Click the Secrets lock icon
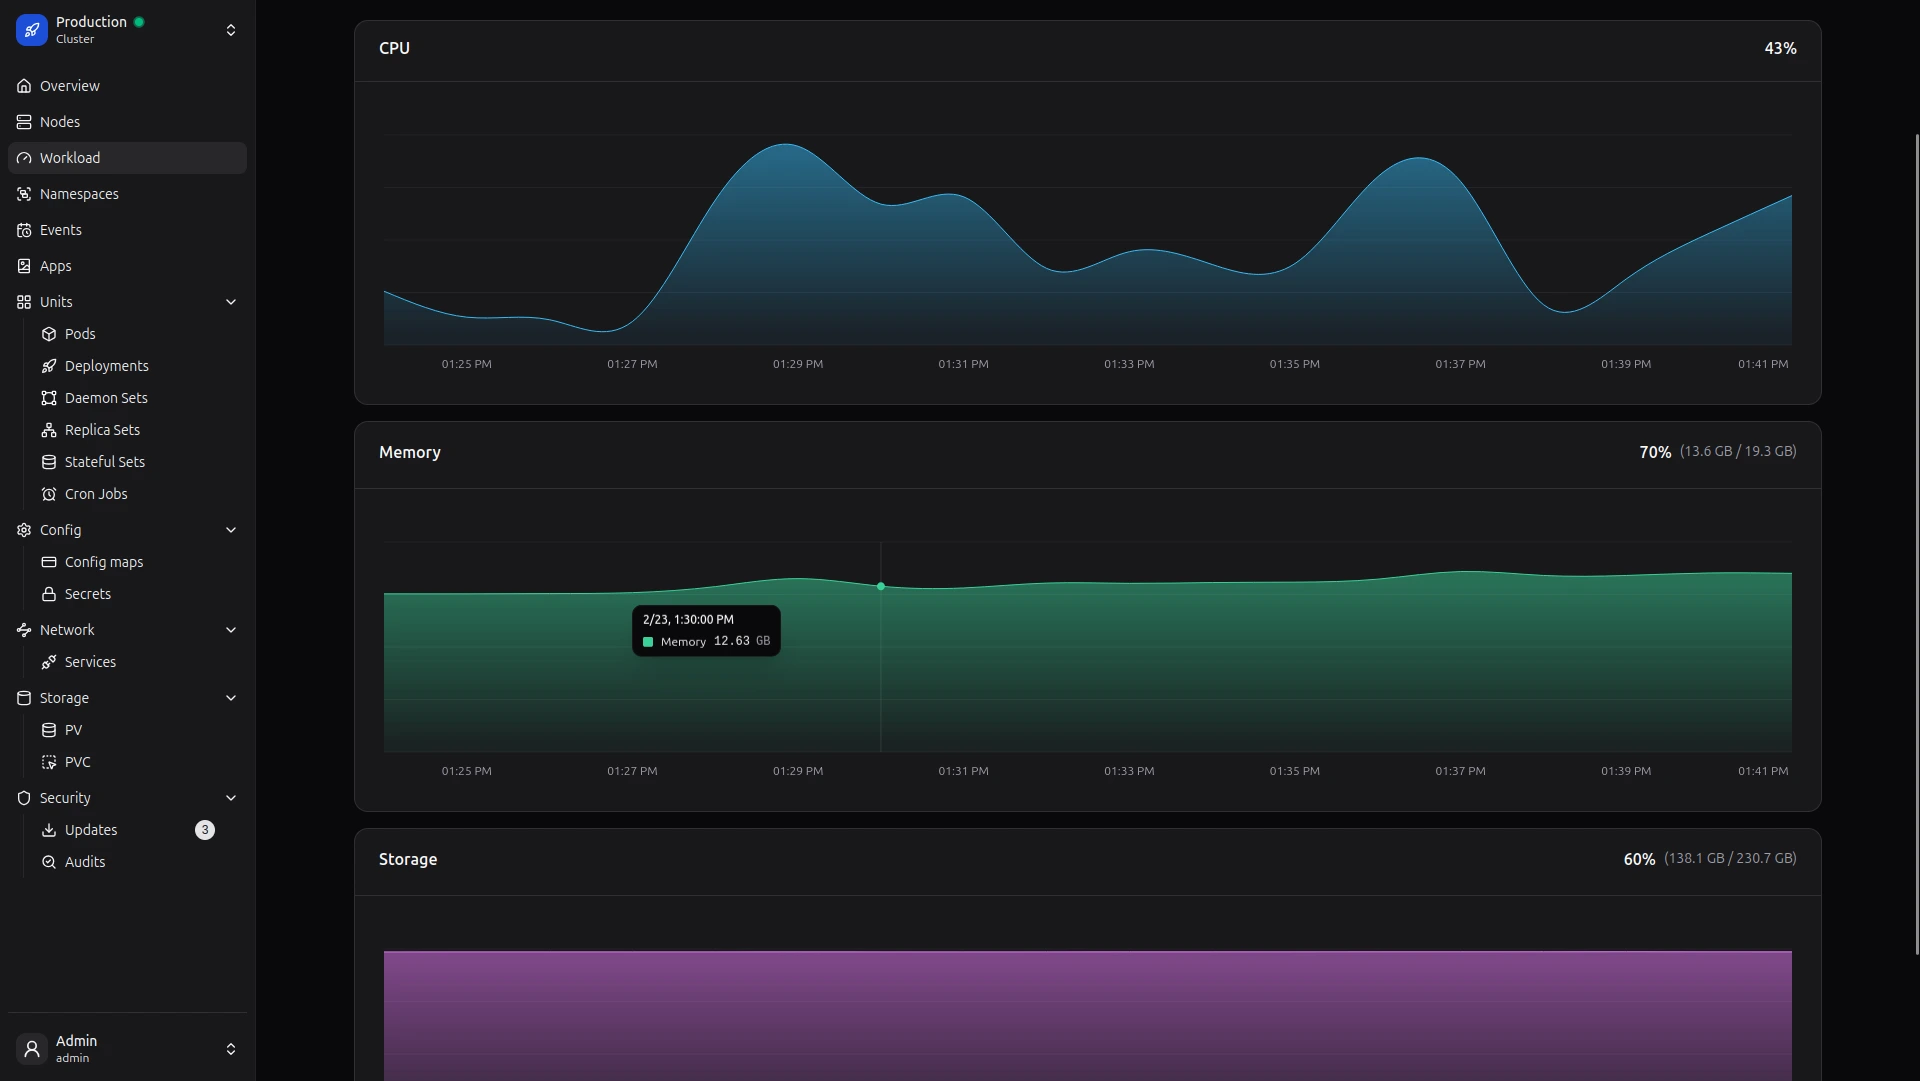 tap(49, 594)
